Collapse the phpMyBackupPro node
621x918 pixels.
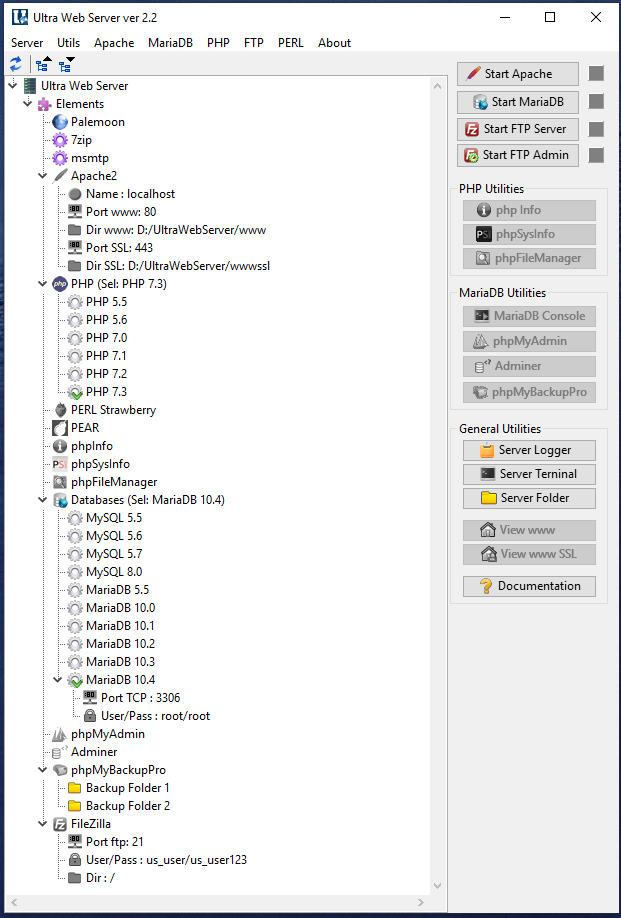click(43, 770)
